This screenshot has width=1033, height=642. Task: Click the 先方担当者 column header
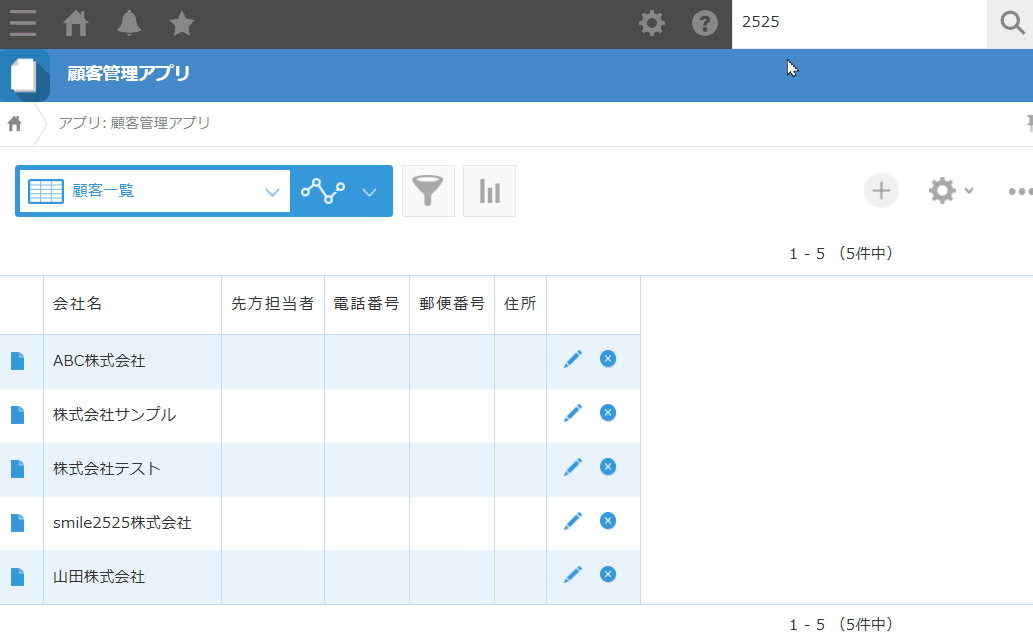coord(273,303)
